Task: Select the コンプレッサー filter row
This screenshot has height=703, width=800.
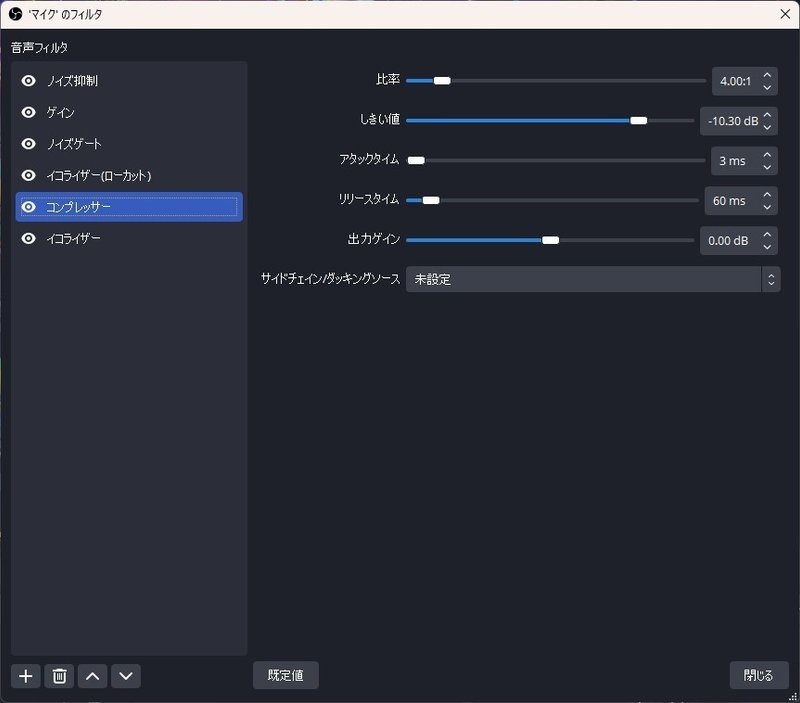Action: click(129, 207)
